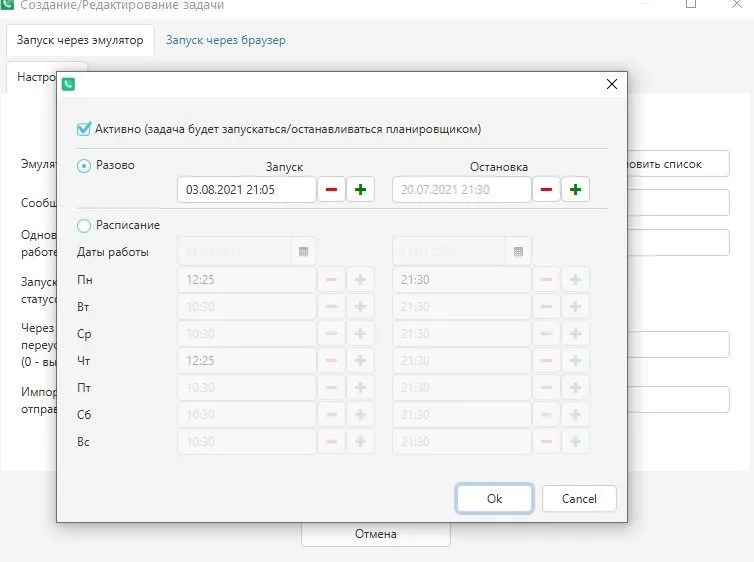Uncheck the Активно scheduler checkbox
Screen dimensions: 754x562
point(84,129)
